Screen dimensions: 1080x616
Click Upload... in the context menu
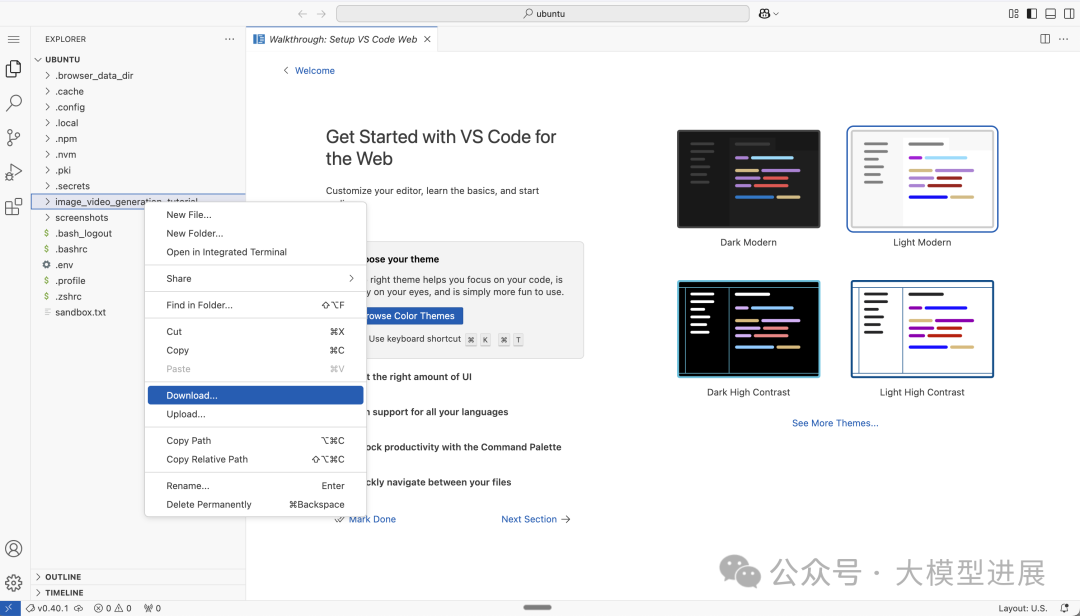coord(256,414)
